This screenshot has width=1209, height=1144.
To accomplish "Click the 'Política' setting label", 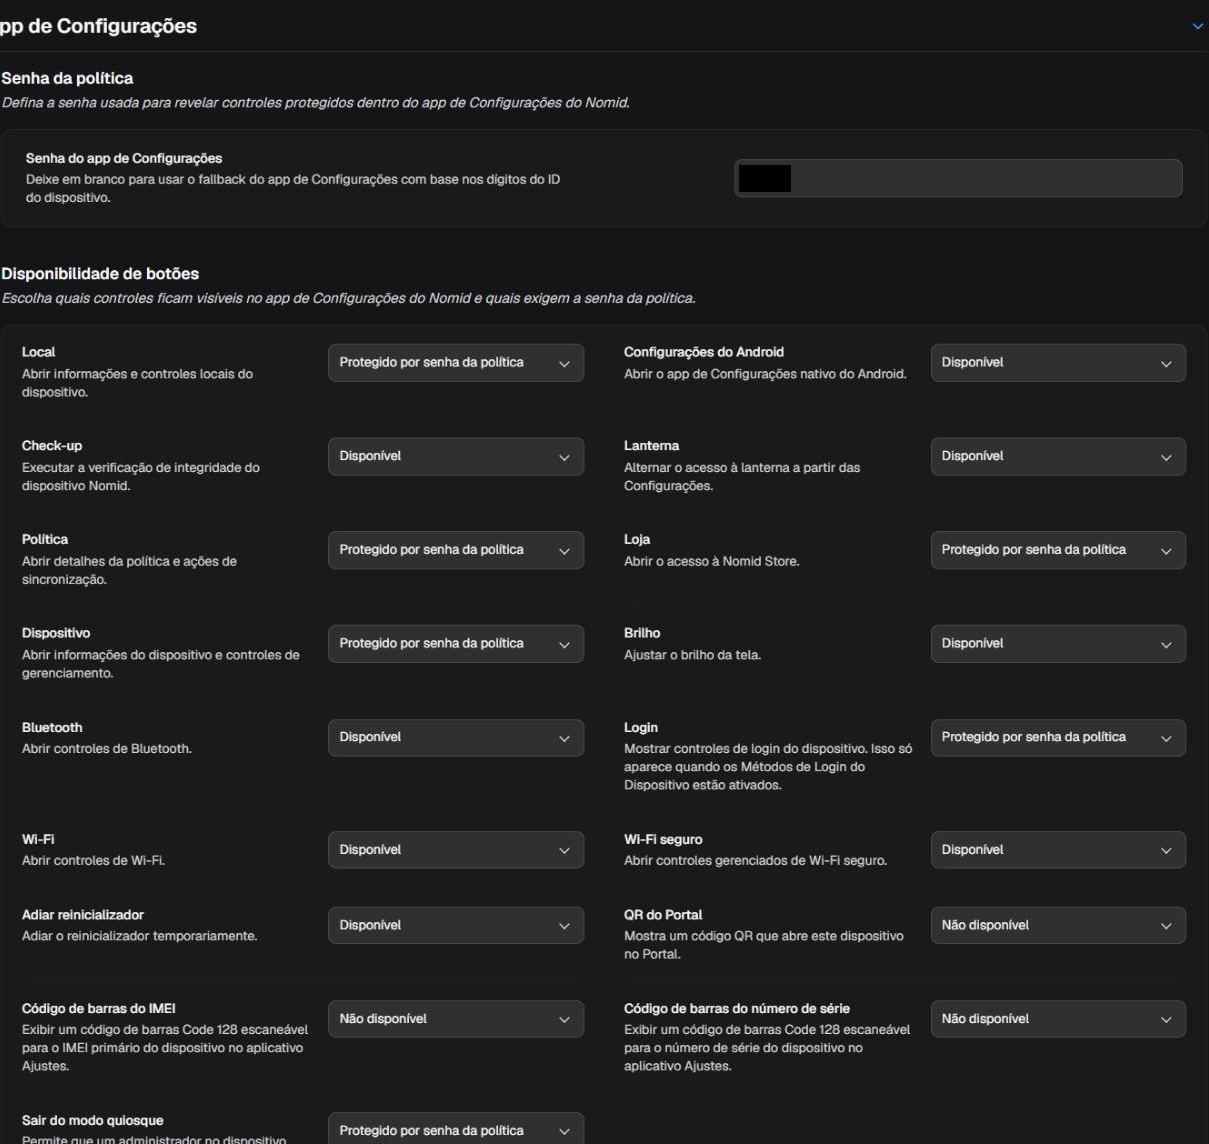I will [45, 539].
